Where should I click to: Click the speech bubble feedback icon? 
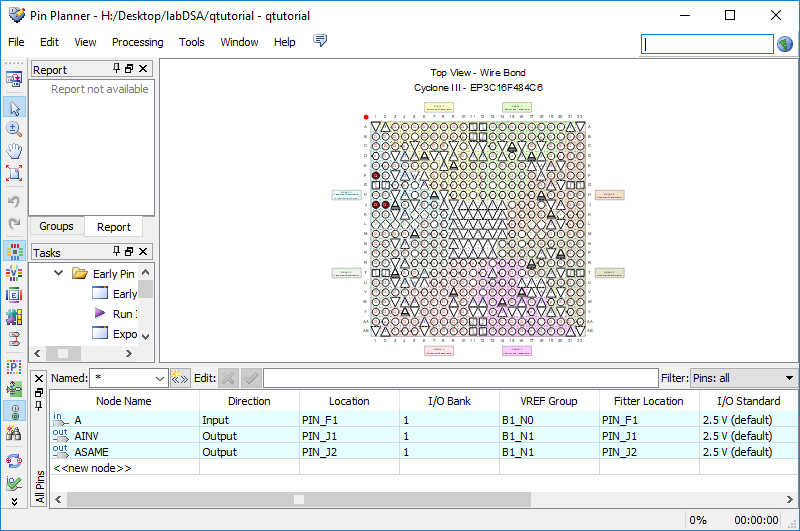(x=320, y=41)
